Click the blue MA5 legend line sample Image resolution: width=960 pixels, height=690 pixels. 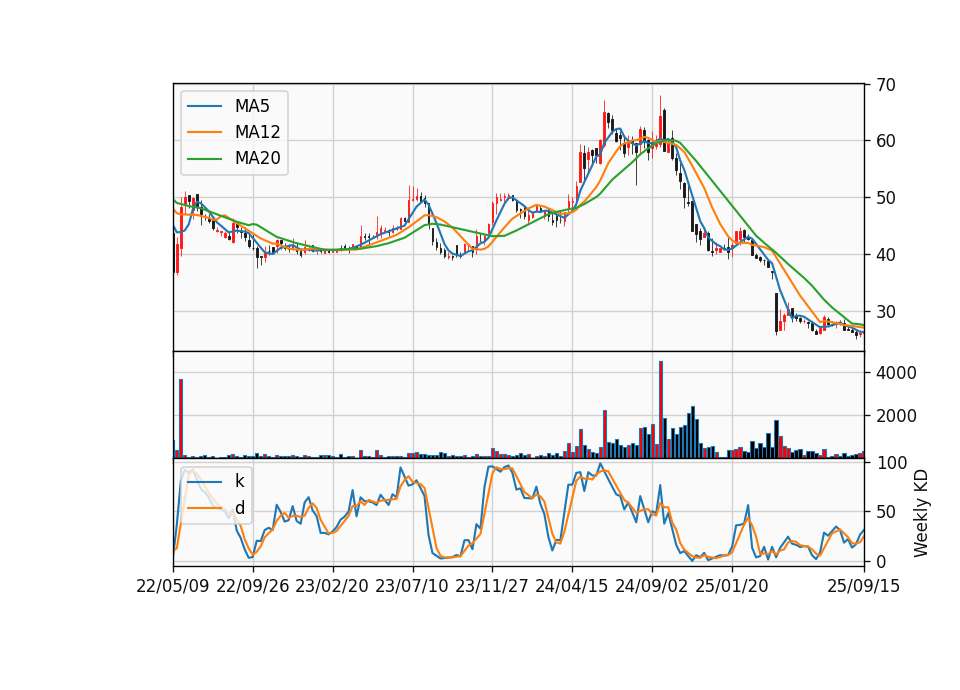[204, 106]
